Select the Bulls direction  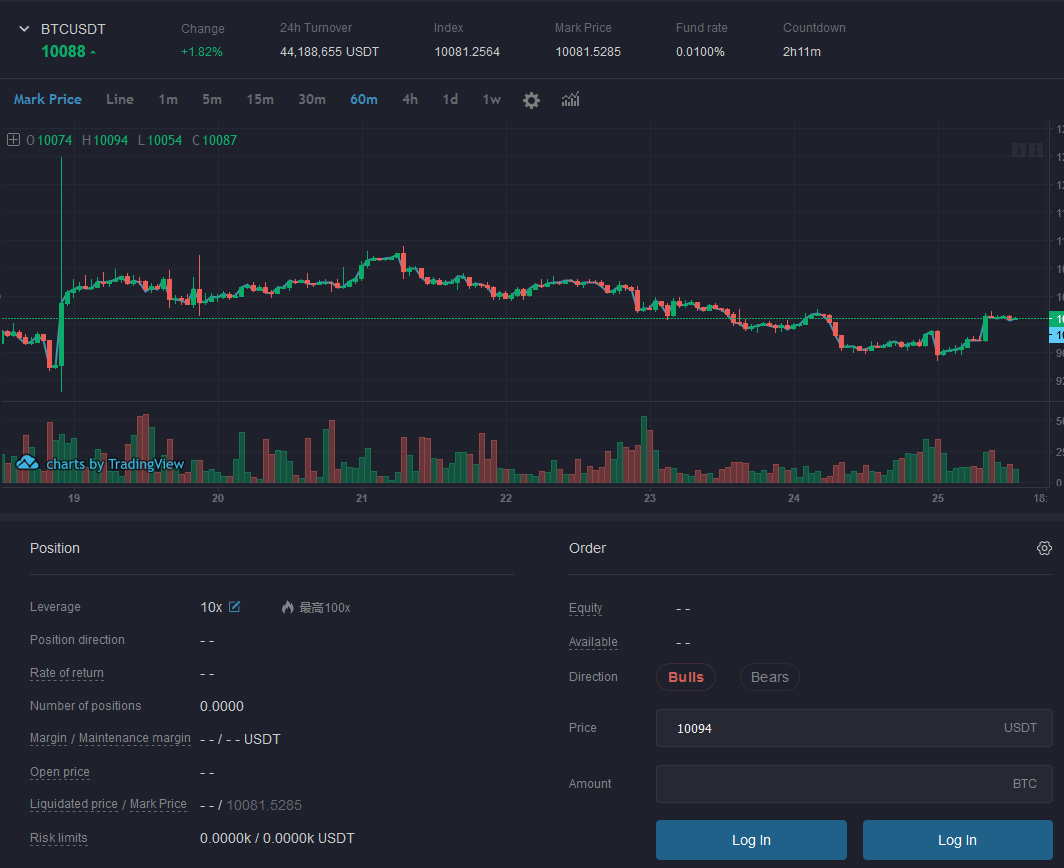(686, 677)
